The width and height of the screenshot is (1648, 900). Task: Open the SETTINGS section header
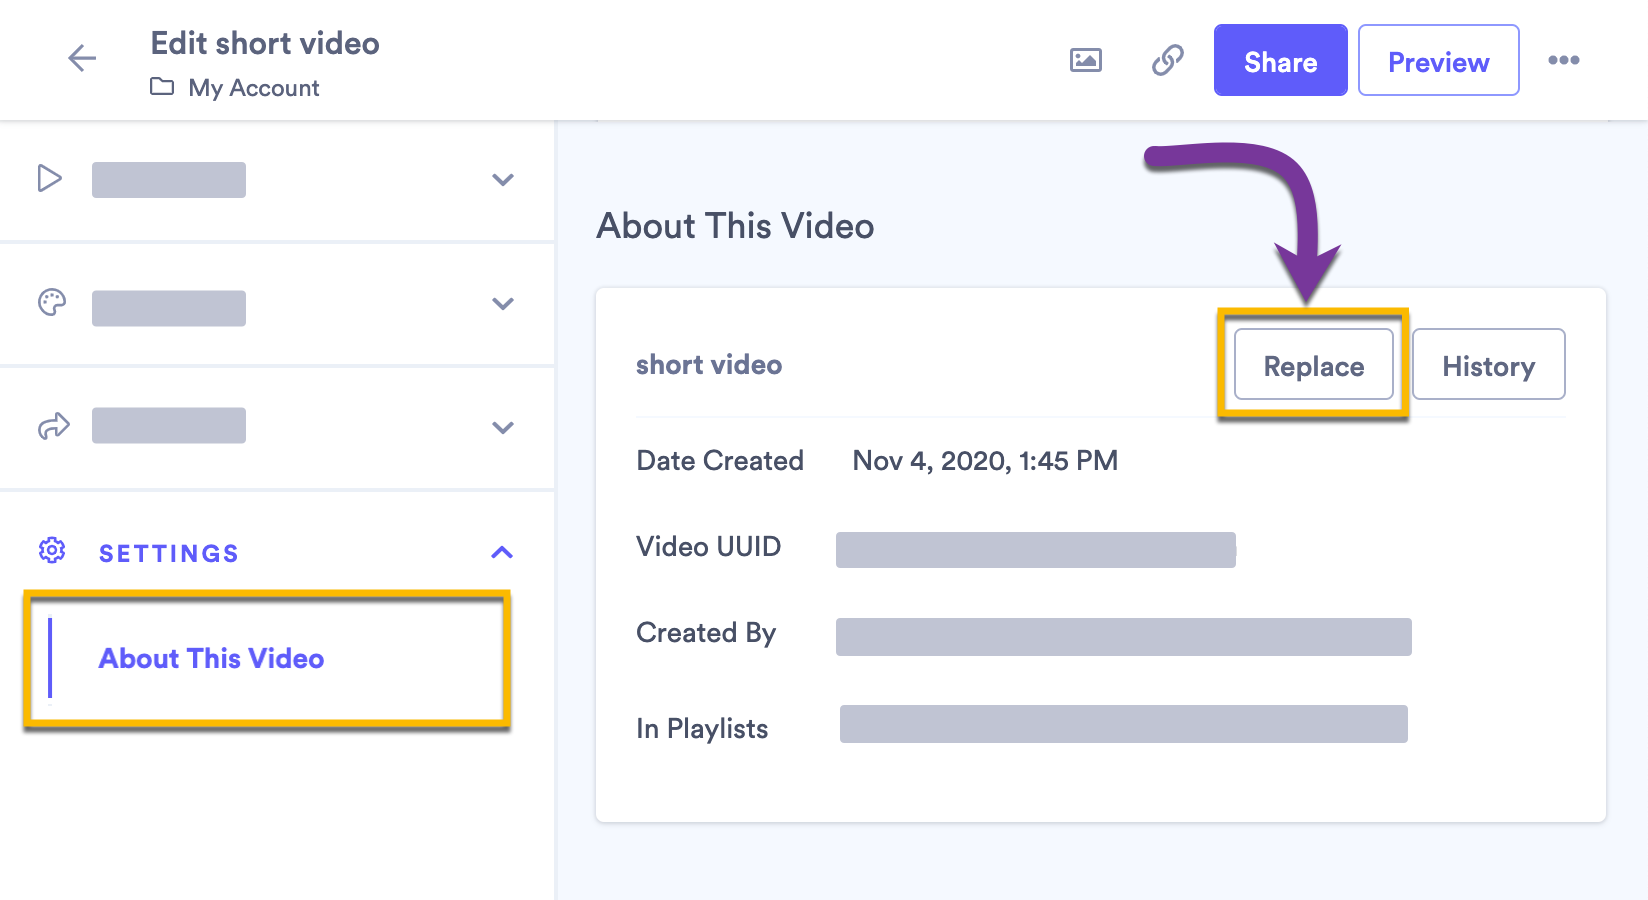point(169,553)
